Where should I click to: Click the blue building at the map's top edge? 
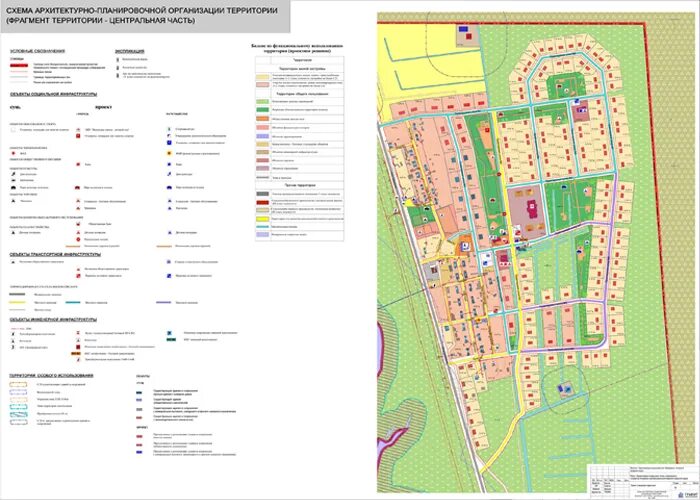point(463,29)
